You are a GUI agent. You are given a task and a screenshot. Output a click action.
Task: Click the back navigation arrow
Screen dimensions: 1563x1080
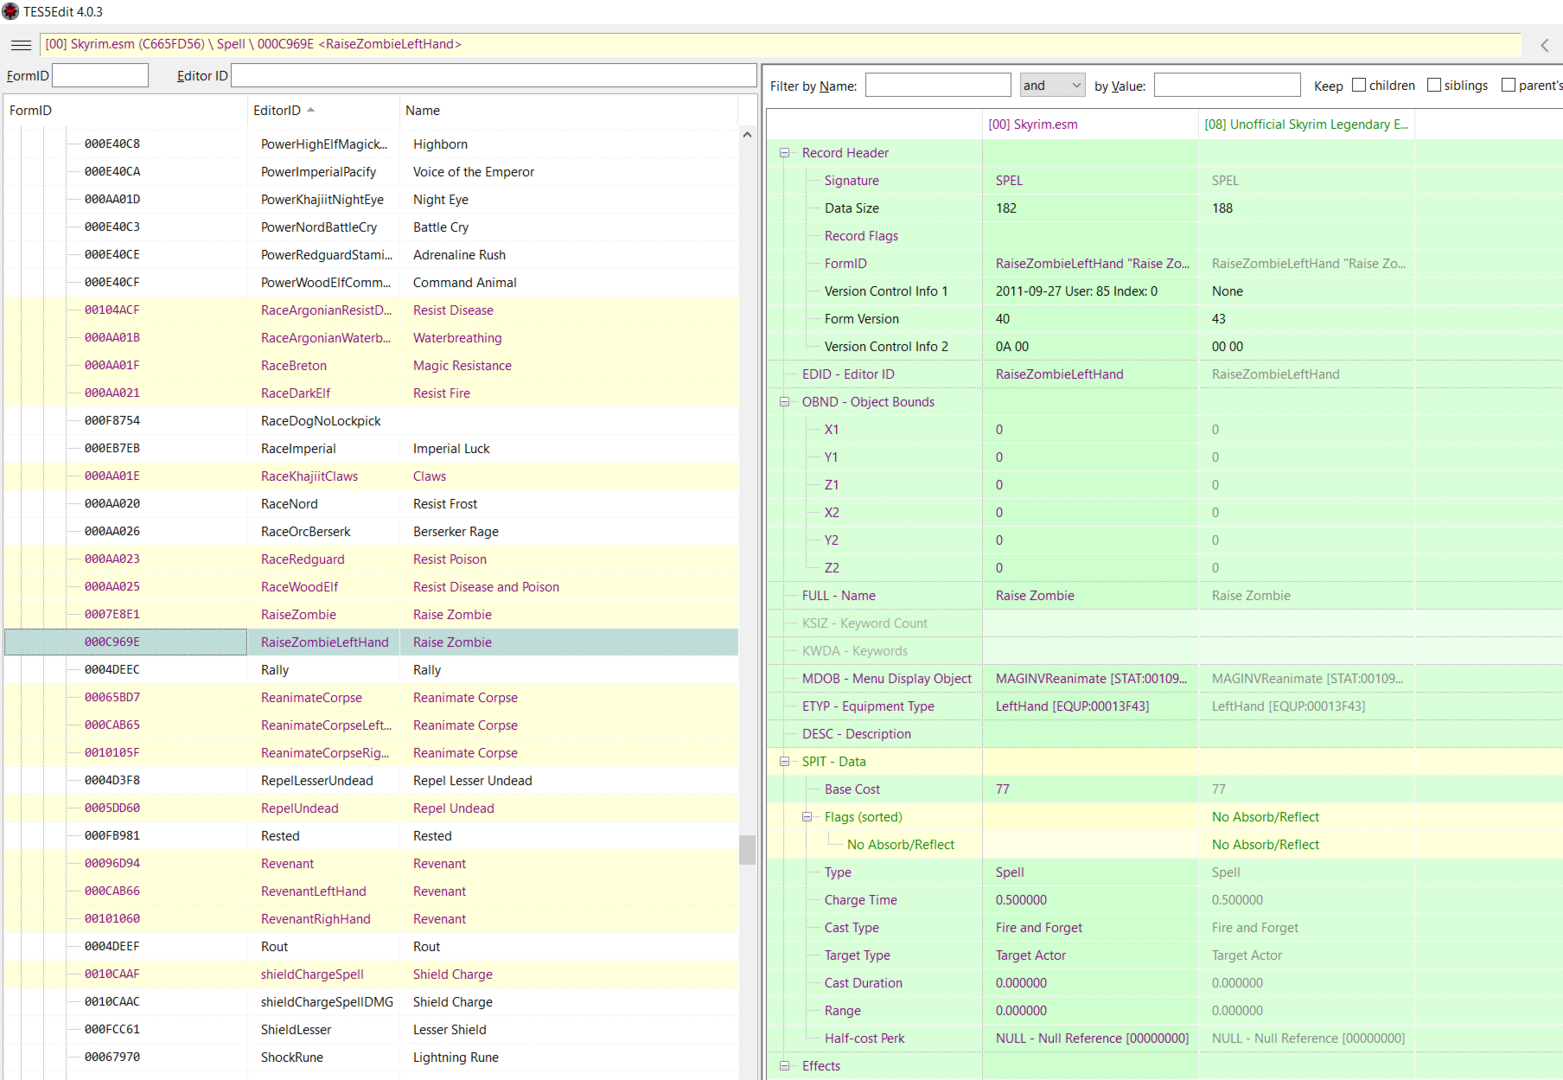click(x=1545, y=45)
